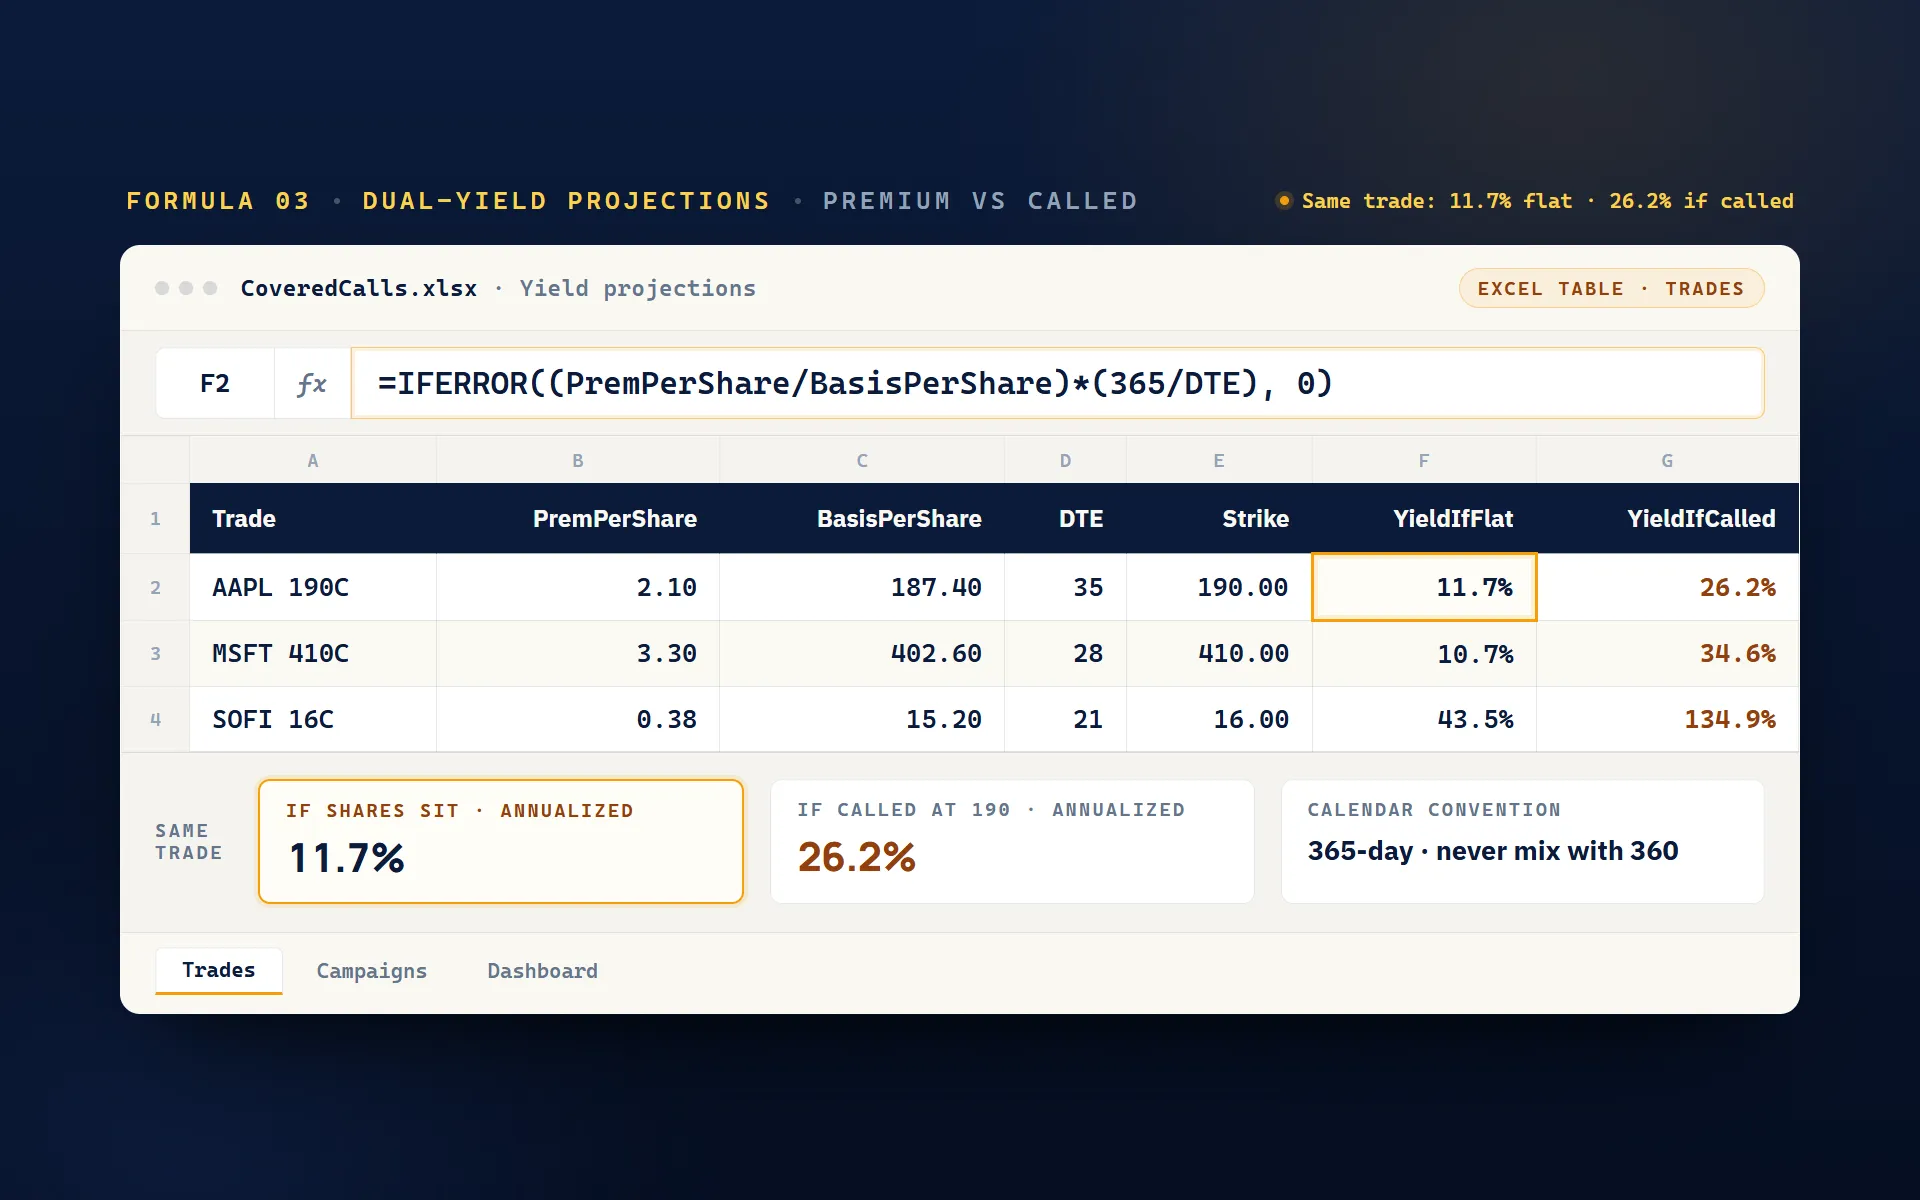
Task: Click the BasisPerShare header cell
Action: pos(862,518)
